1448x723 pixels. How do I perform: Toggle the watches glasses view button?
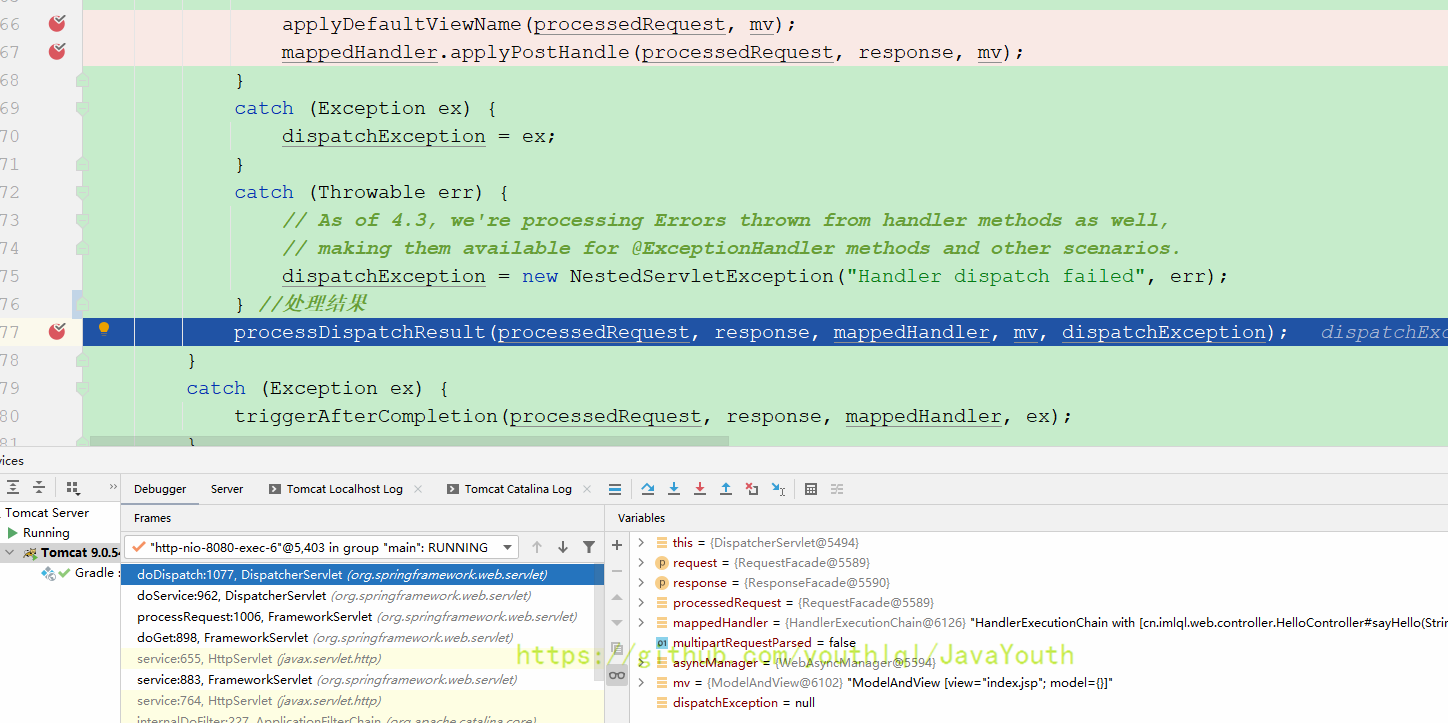click(617, 676)
